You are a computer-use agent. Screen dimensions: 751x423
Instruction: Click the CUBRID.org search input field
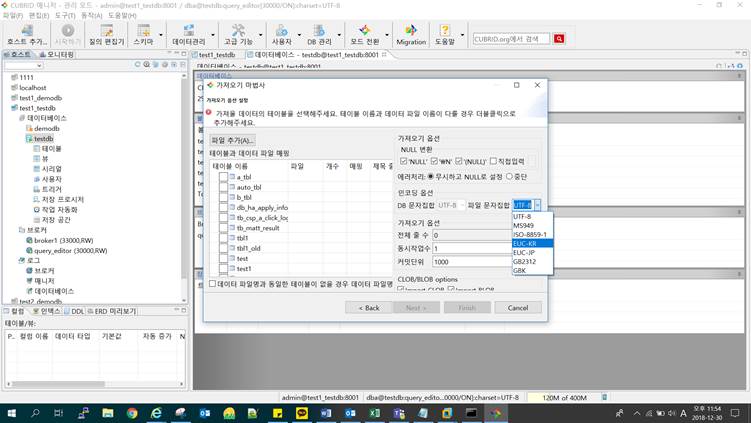point(511,39)
